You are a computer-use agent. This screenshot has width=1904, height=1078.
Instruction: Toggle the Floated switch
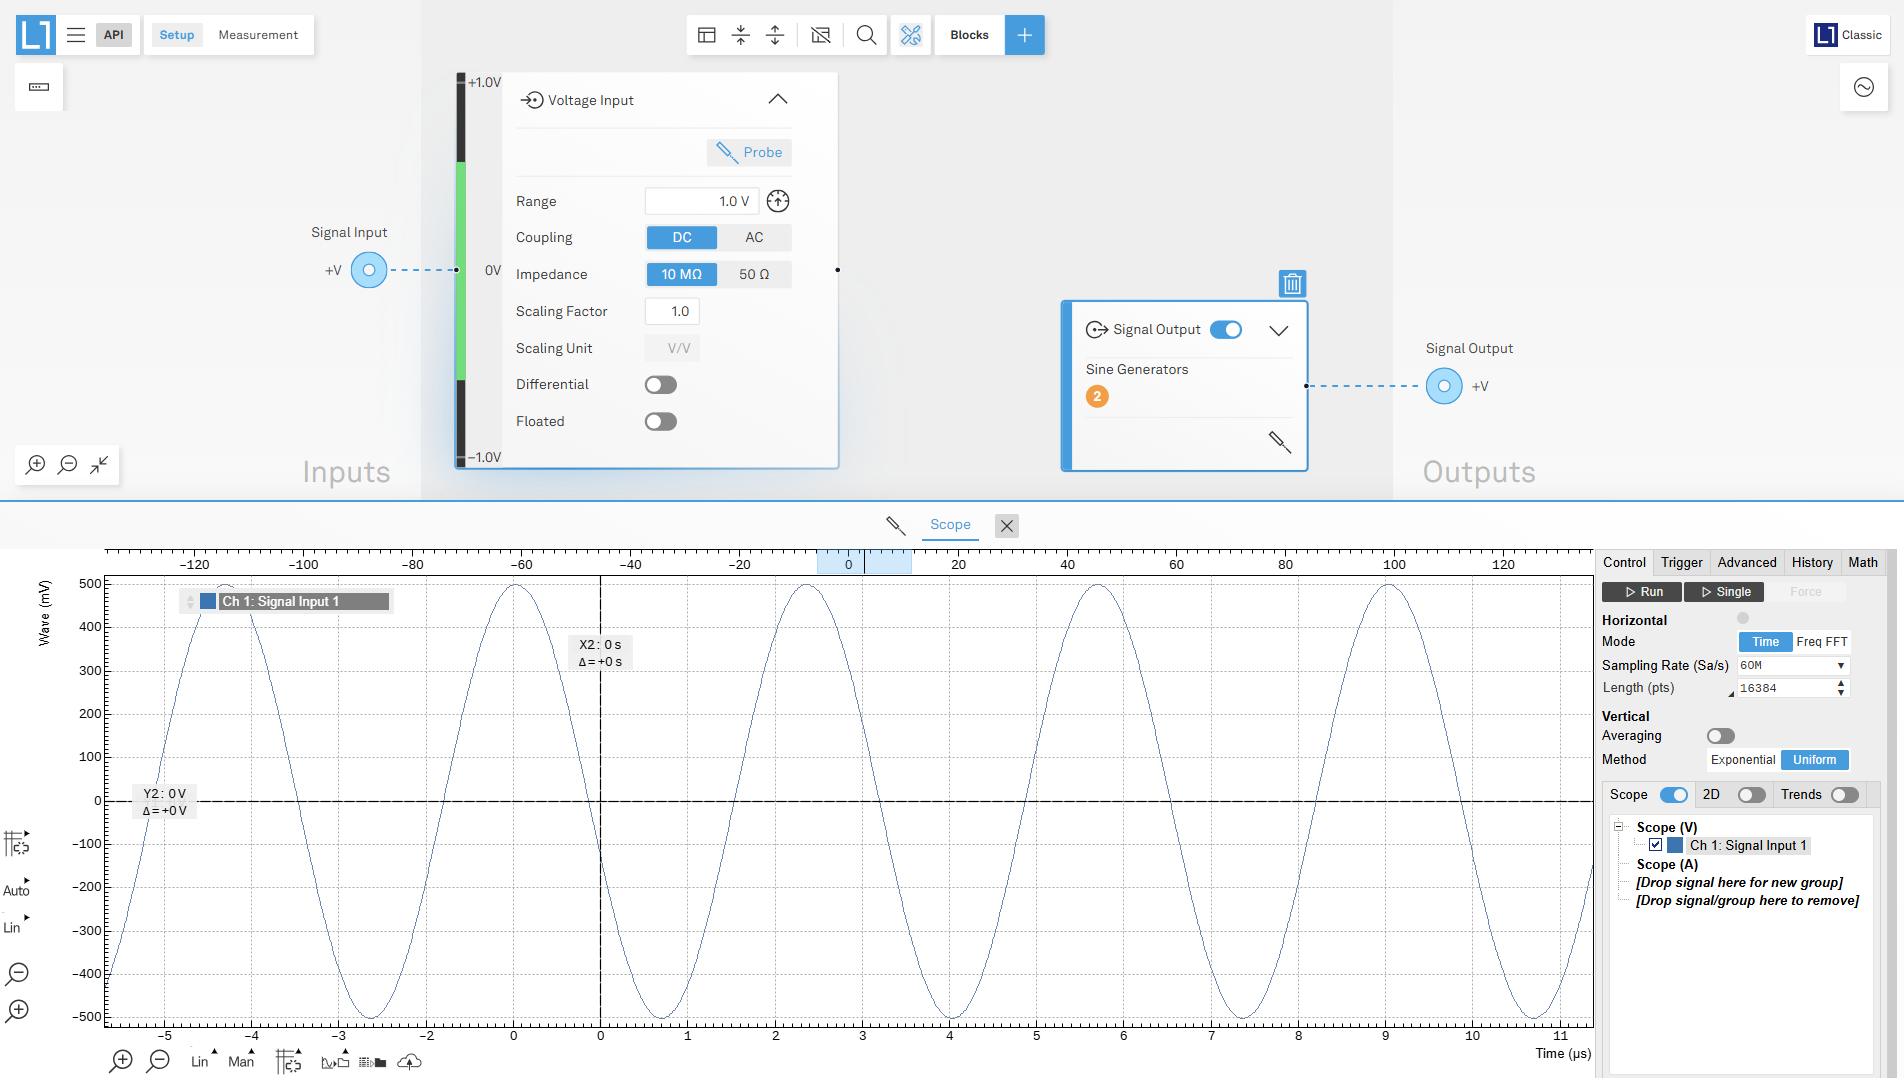tap(661, 422)
